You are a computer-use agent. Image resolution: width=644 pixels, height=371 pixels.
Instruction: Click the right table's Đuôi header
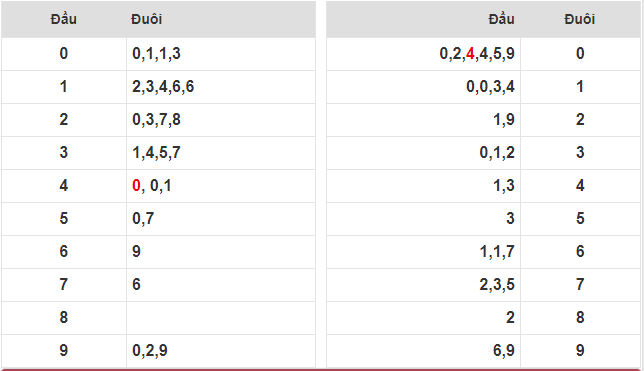coord(580,19)
